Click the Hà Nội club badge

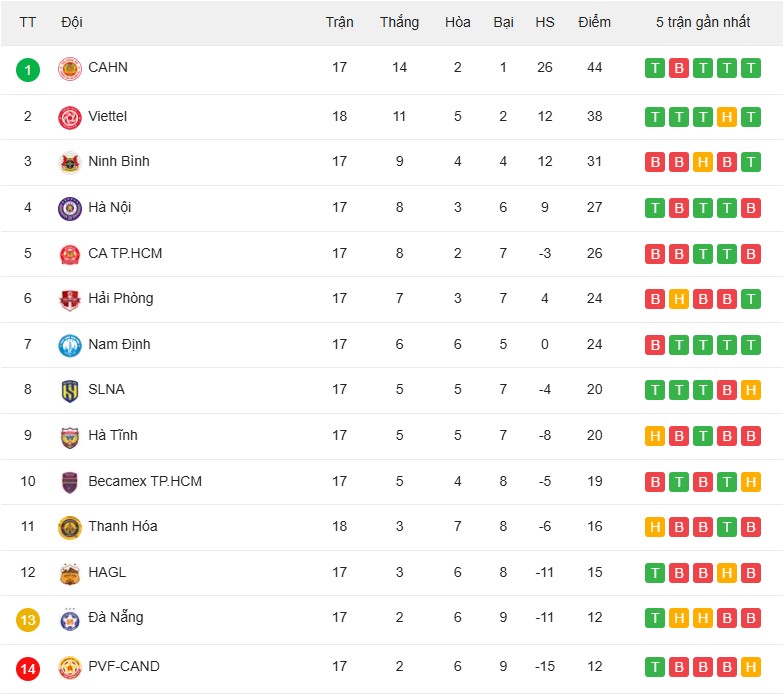click(x=69, y=208)
